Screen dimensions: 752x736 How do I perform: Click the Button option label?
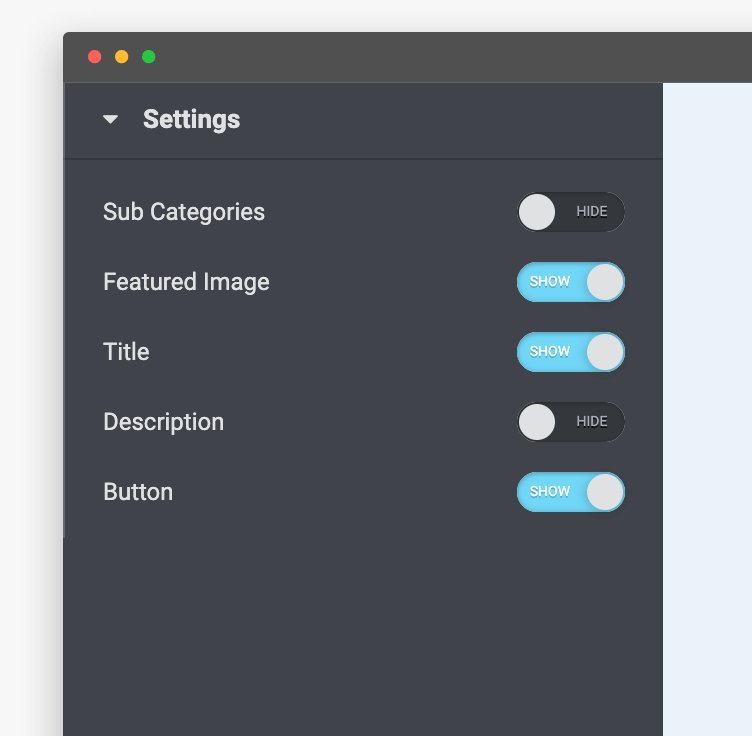[138, 492]
